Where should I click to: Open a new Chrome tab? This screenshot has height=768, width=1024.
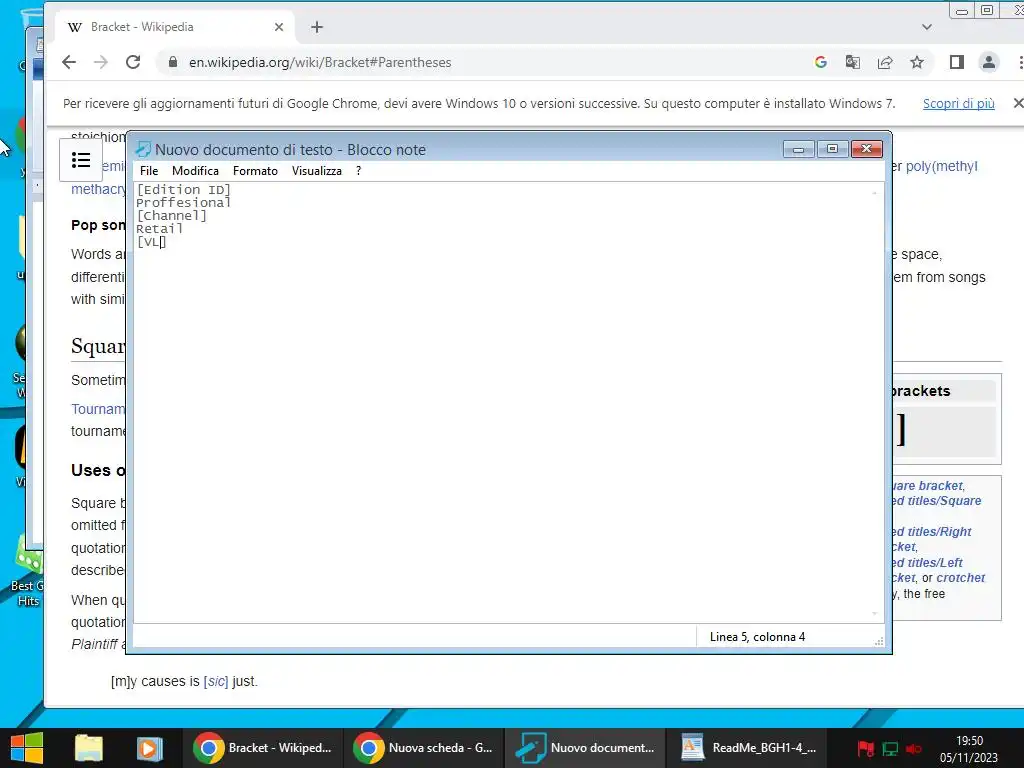(317, 27)
